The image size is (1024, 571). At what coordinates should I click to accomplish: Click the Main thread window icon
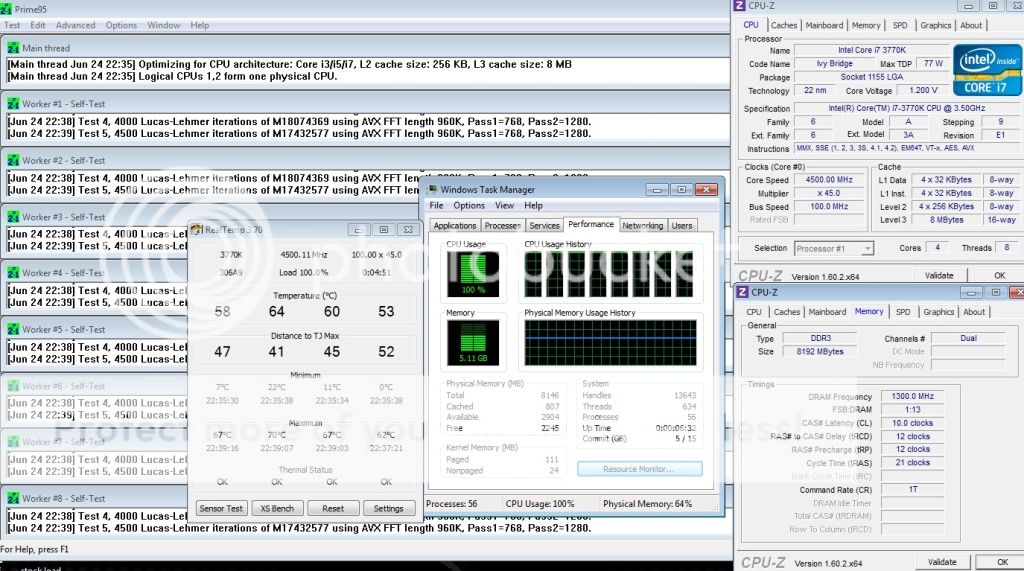[12, 47]
